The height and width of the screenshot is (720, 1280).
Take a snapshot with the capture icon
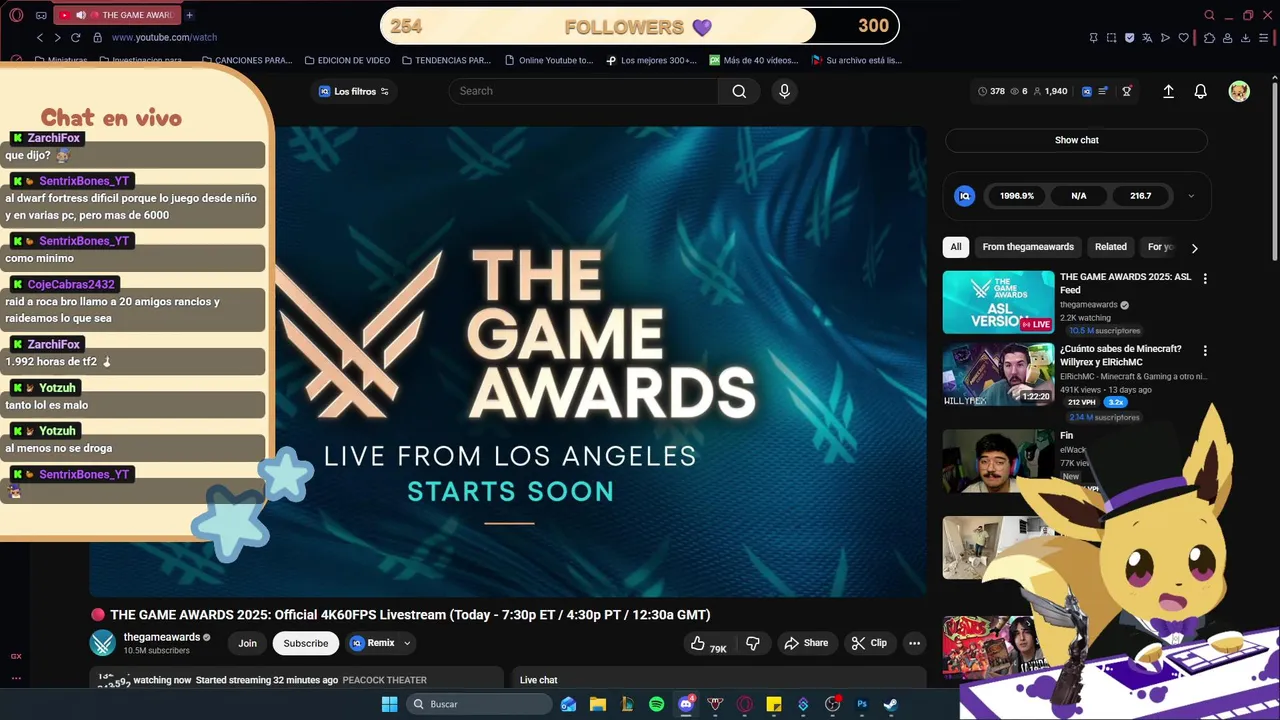[x=1111, y=38]
